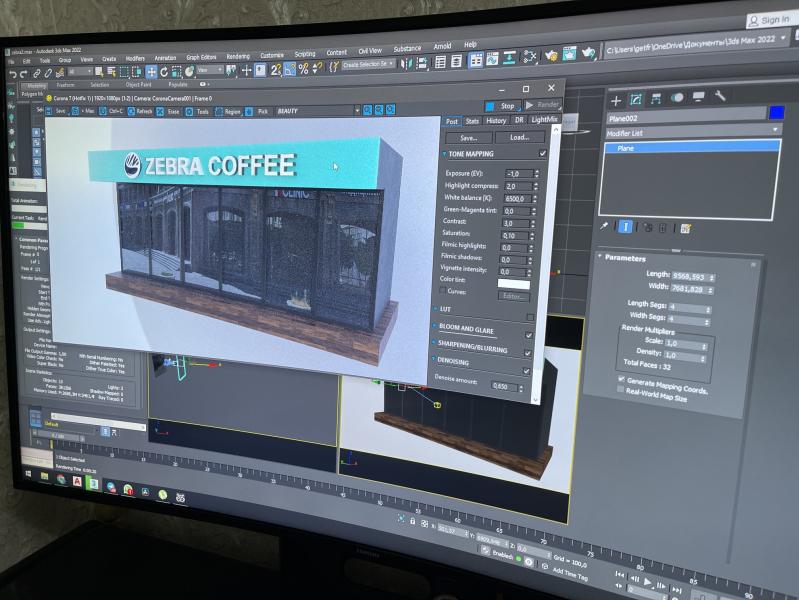Open Rendered Frame Window icon
Screen dimensions: 799x600
pyautogui.click(x=569, y=54)
